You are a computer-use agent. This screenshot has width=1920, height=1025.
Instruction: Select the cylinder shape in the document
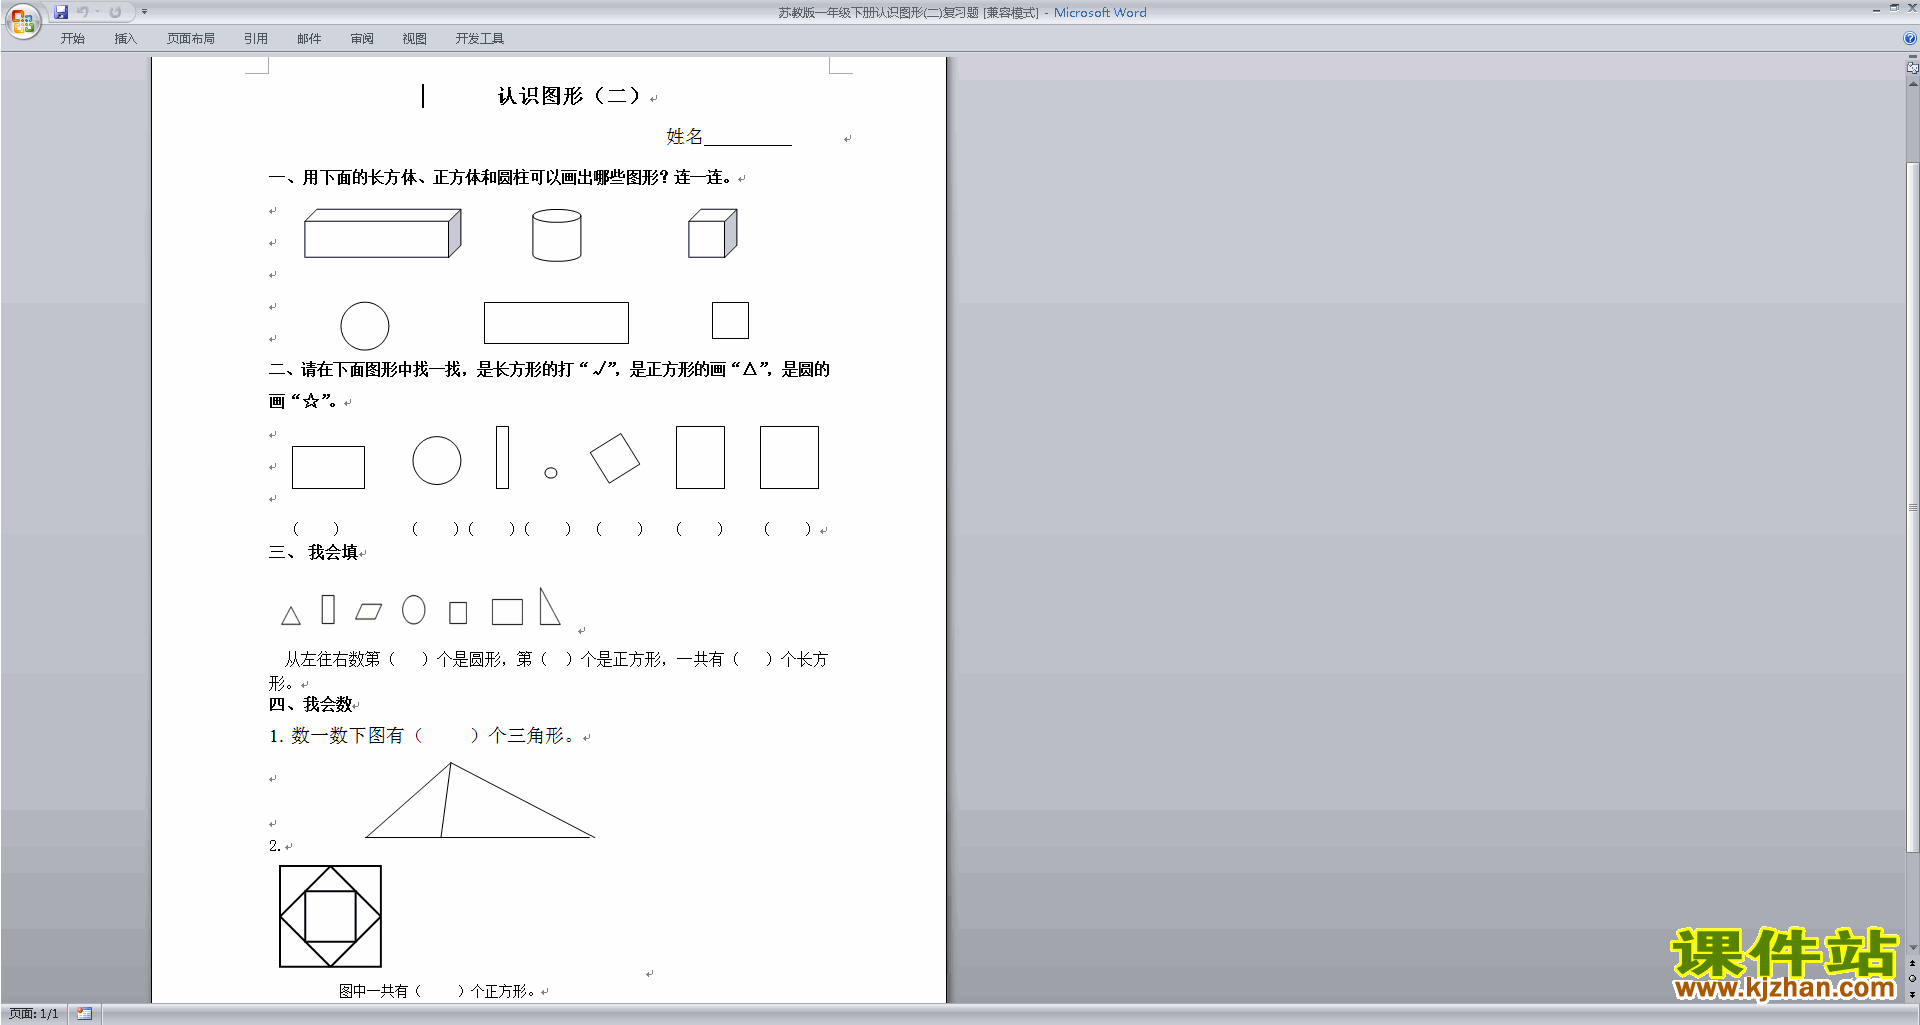pyautogui.click(x=557, y=235)
